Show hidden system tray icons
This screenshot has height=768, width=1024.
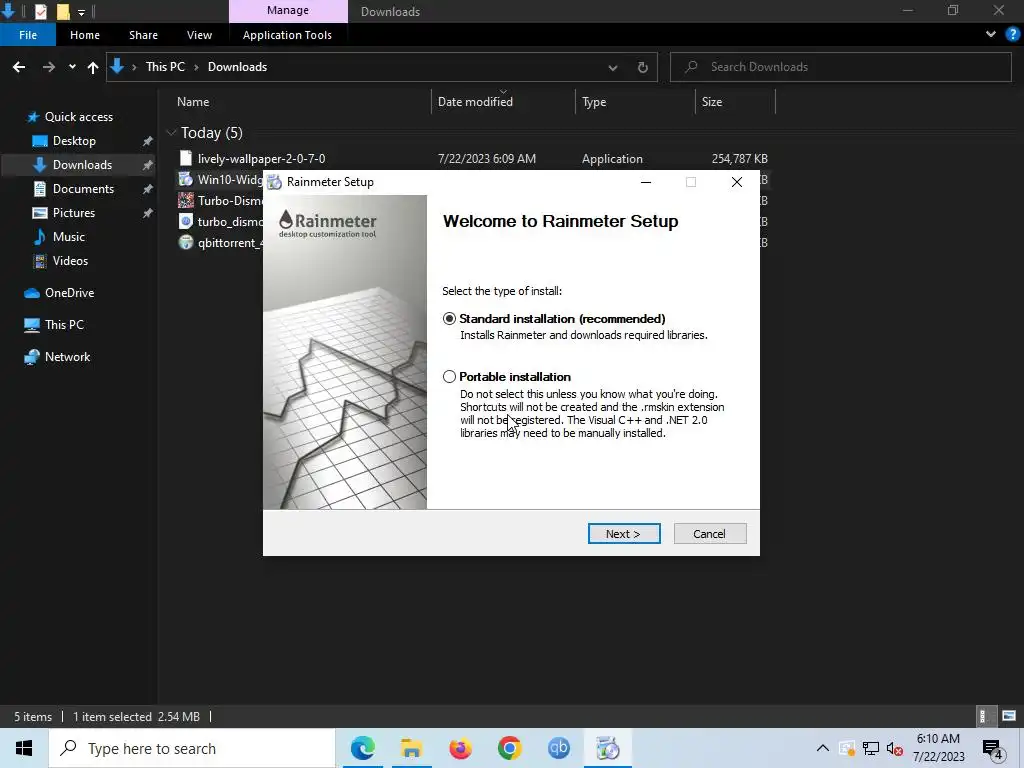coord(823,748)
